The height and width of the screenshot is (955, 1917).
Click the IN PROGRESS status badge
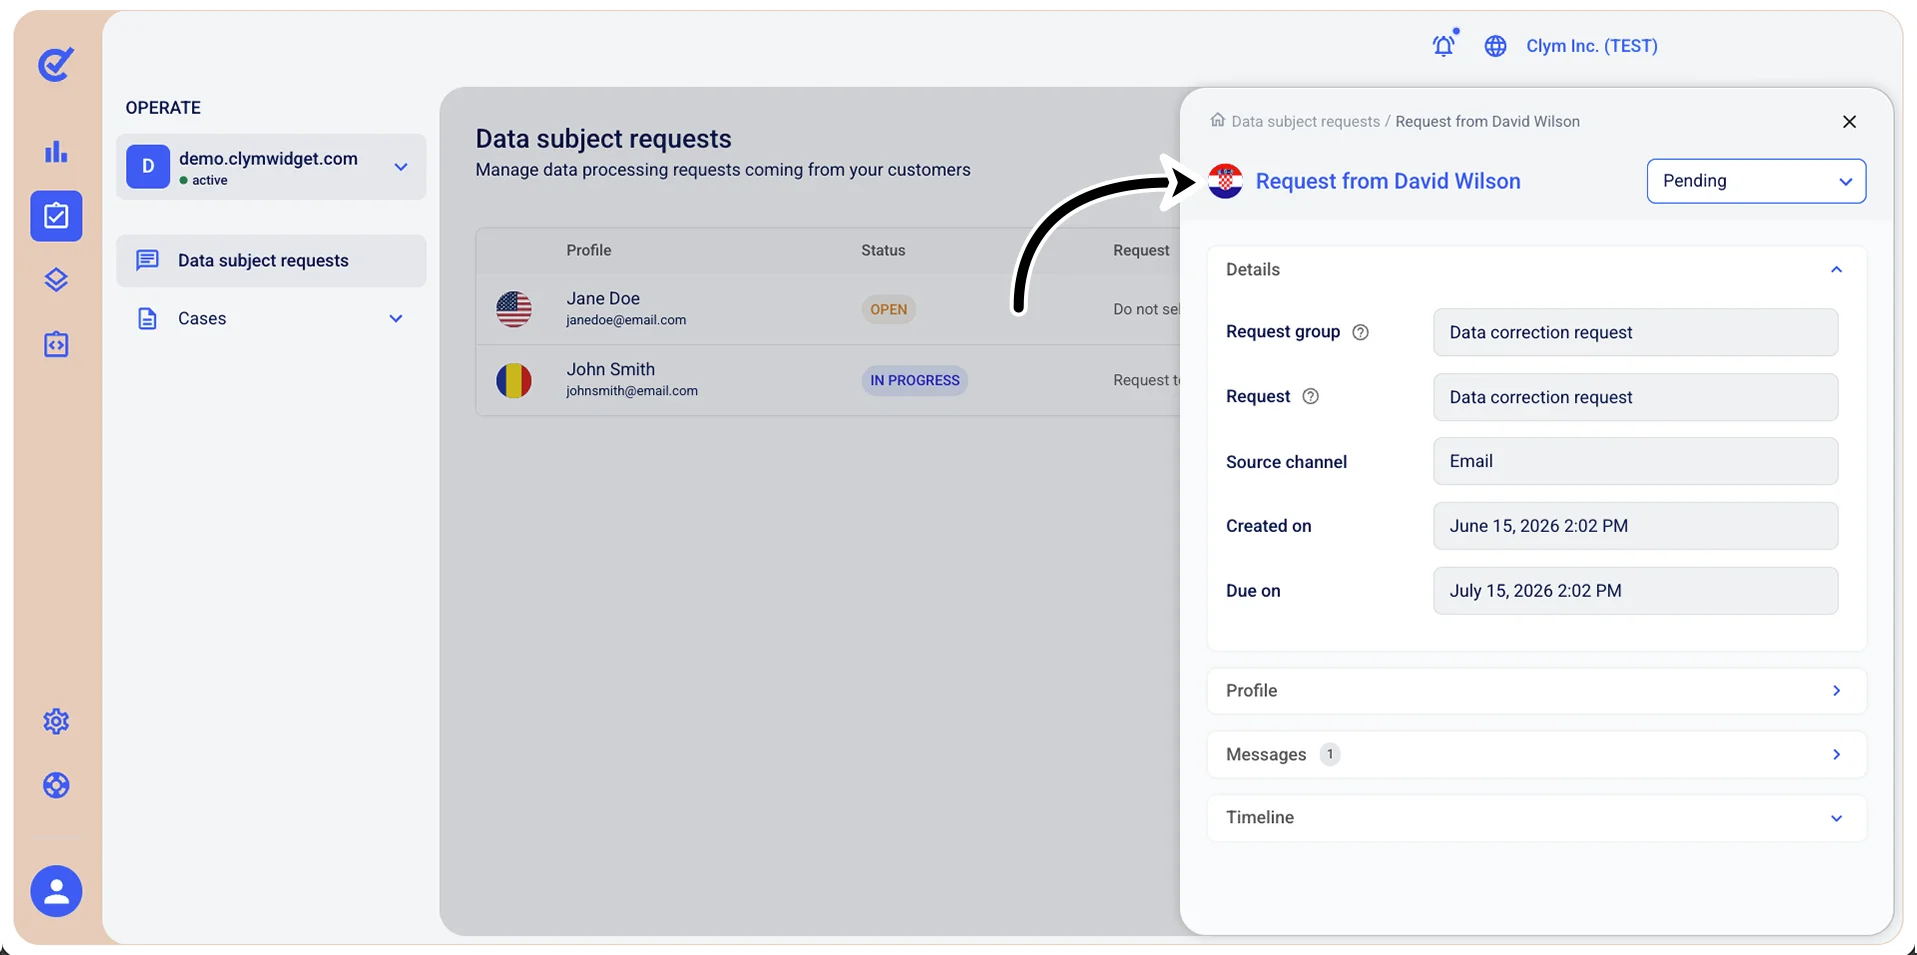(914, 380)
